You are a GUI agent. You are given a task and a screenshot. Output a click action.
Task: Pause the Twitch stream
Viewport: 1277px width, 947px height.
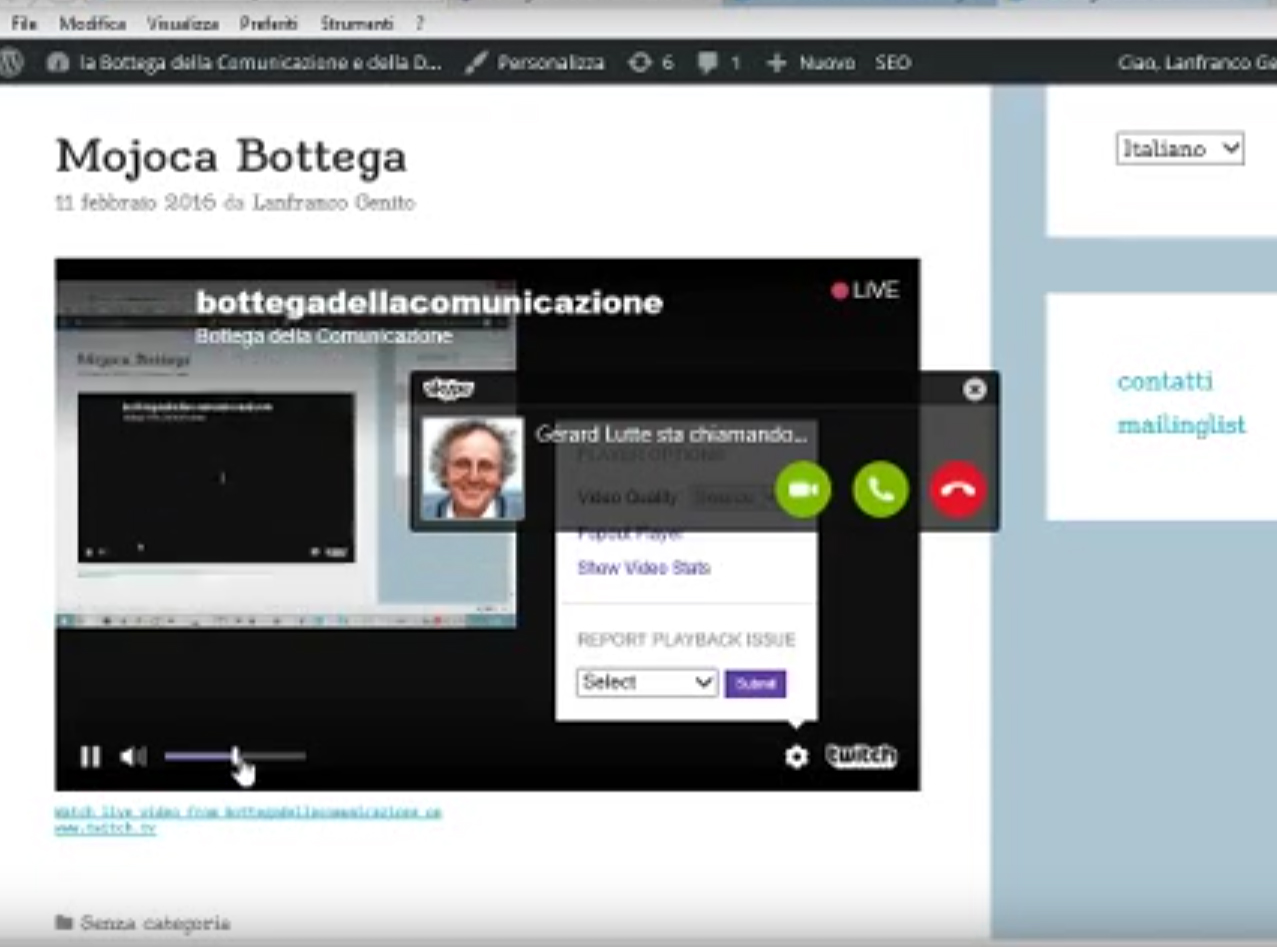[90, 757]
